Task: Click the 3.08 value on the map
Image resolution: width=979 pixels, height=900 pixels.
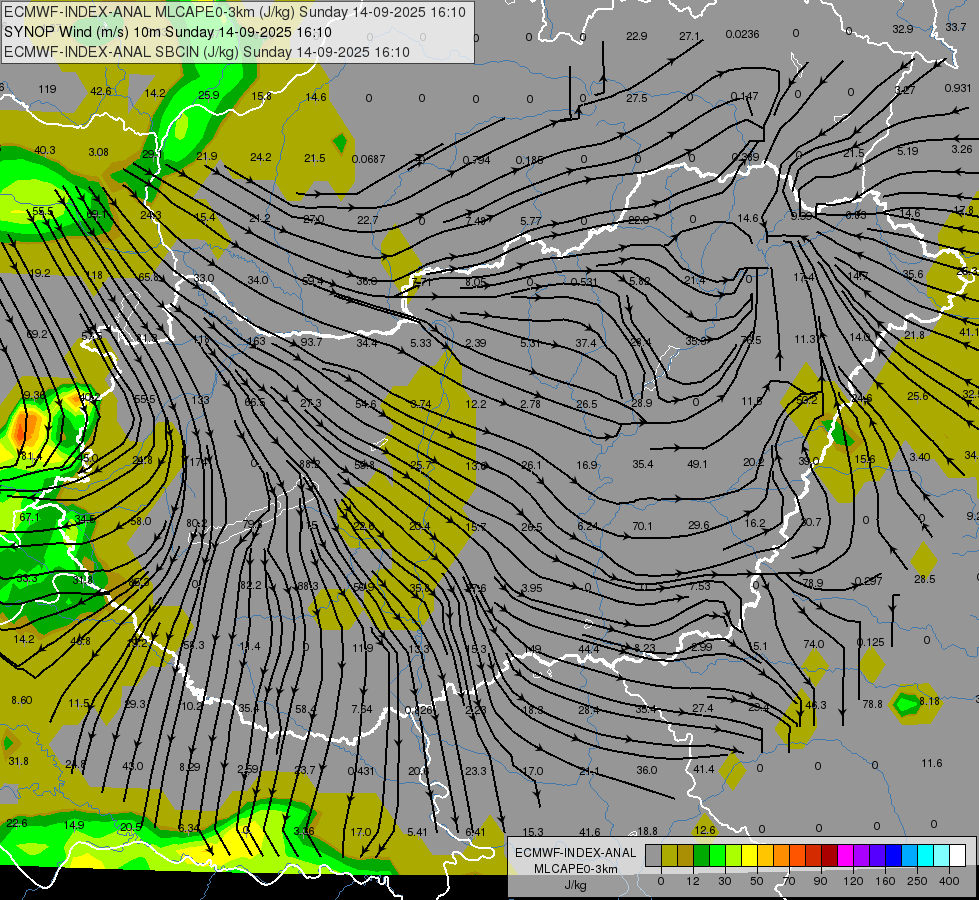Action: coord(99,152)
